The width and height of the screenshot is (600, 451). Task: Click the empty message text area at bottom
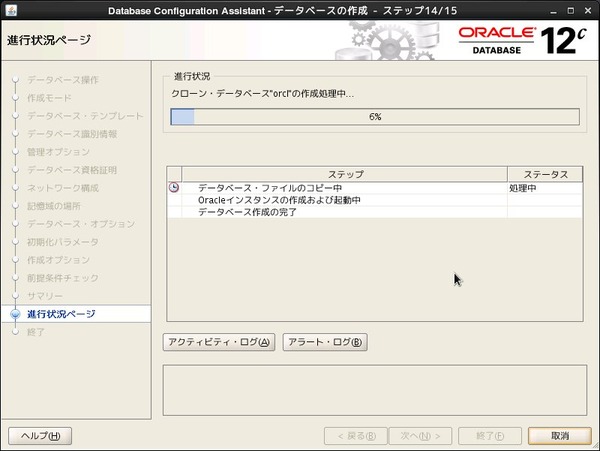(375, 390)
